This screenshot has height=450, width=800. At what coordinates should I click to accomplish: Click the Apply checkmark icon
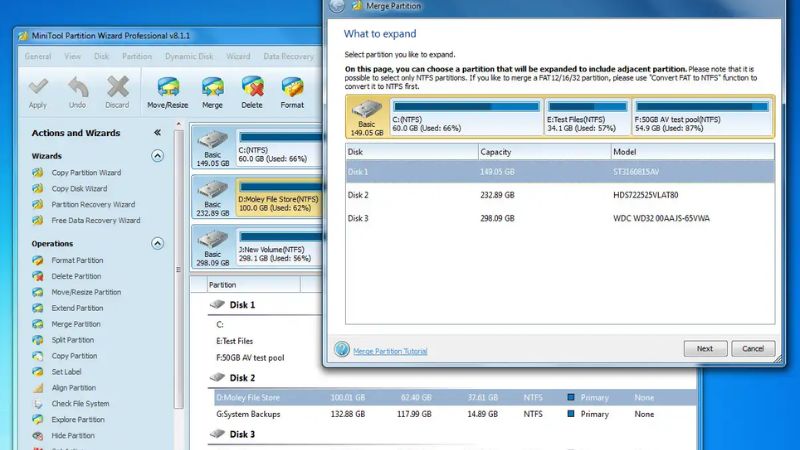38,87
